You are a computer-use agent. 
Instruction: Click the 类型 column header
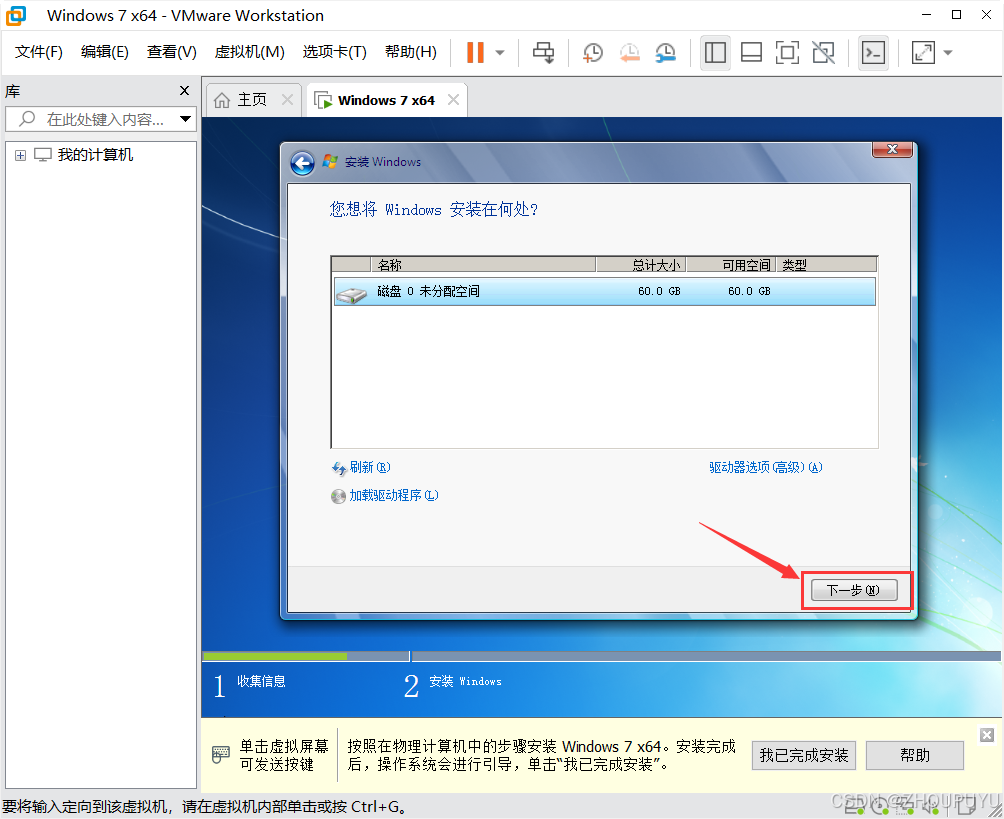827,264
